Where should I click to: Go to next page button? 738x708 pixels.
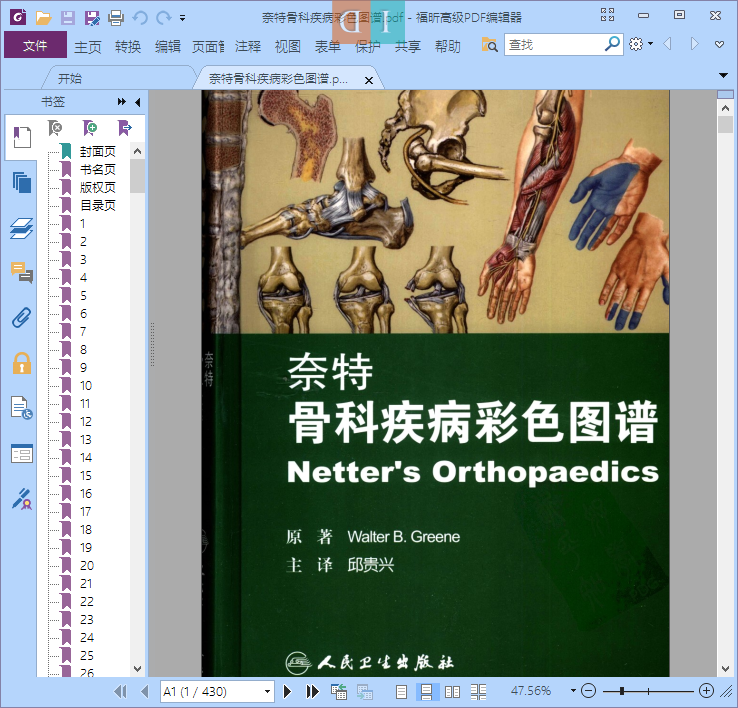click(287, 691)
